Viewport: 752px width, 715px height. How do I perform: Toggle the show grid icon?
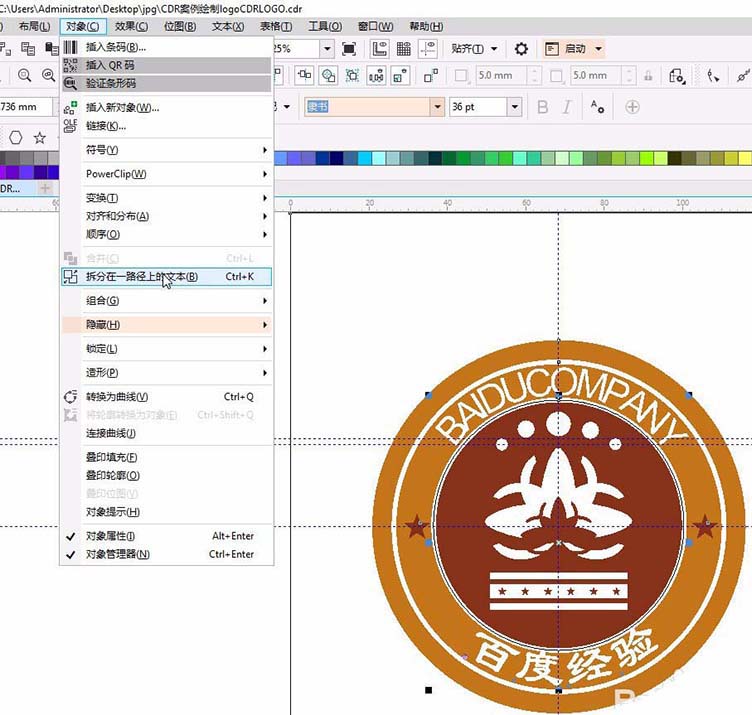tap(403, 49)
